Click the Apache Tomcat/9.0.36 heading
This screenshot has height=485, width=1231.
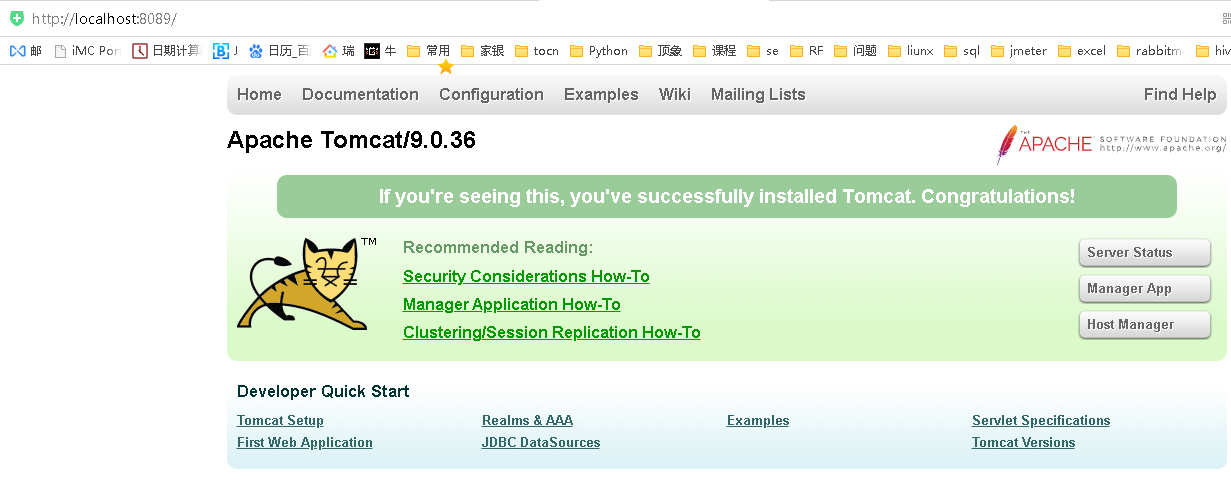(x=352, y=140)
